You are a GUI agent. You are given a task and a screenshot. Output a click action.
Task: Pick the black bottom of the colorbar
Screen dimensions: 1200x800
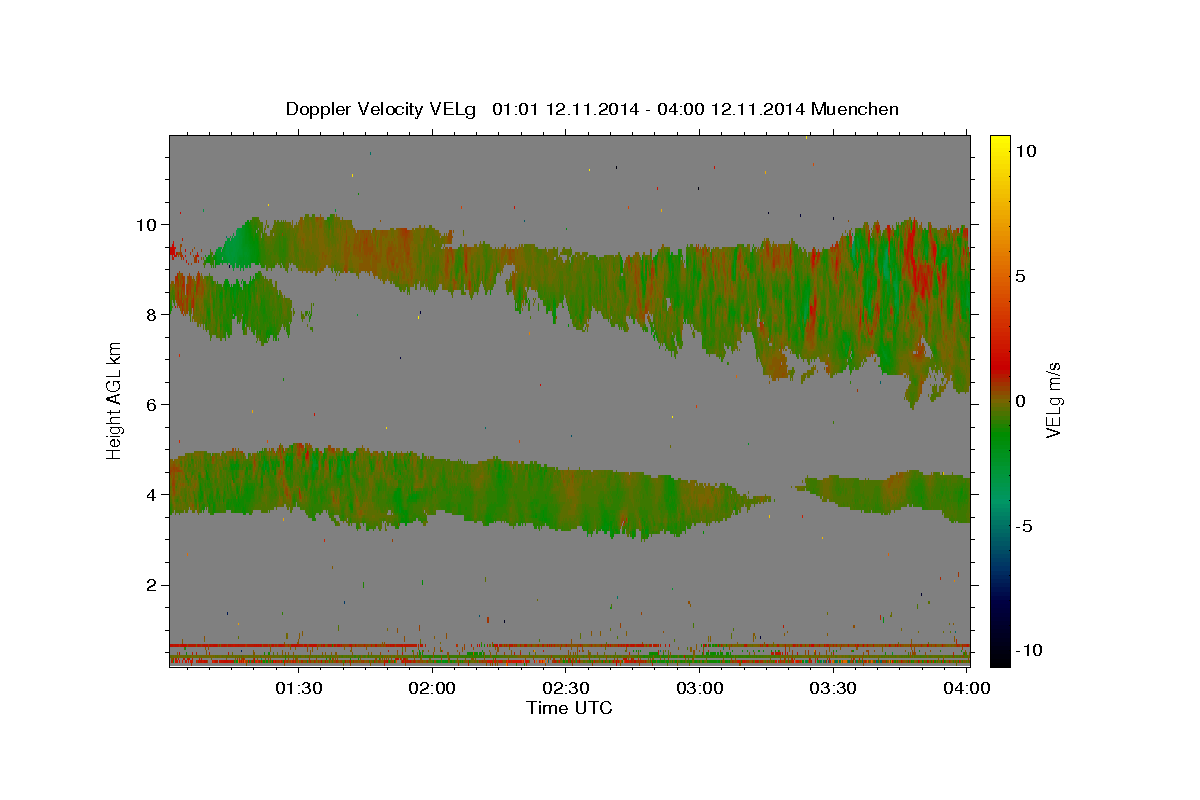[999, 655]
